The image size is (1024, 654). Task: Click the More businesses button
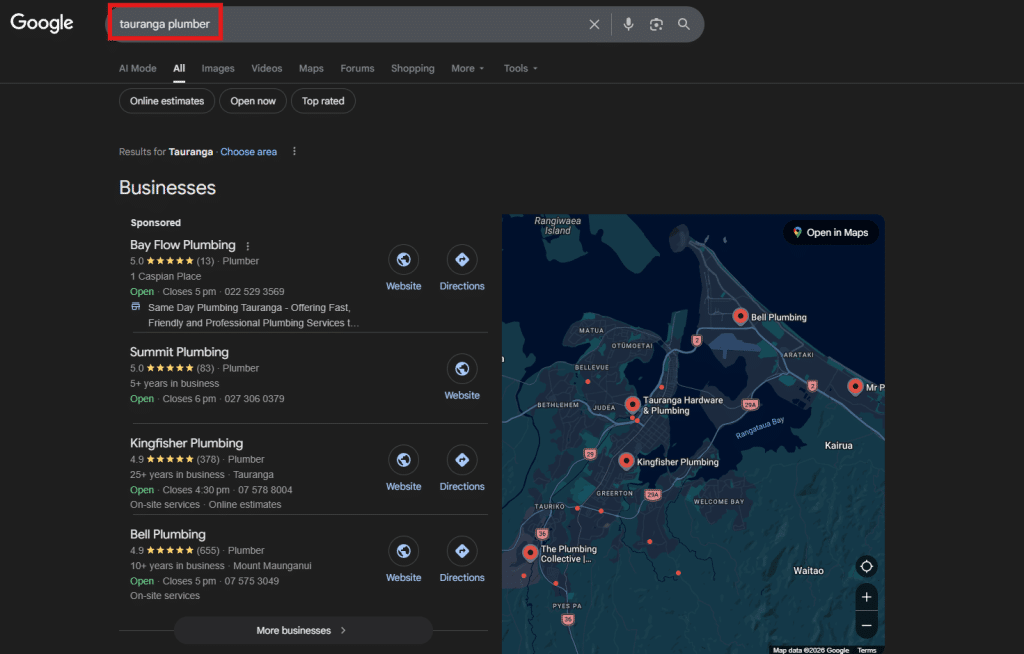click(x=303, y=630)
